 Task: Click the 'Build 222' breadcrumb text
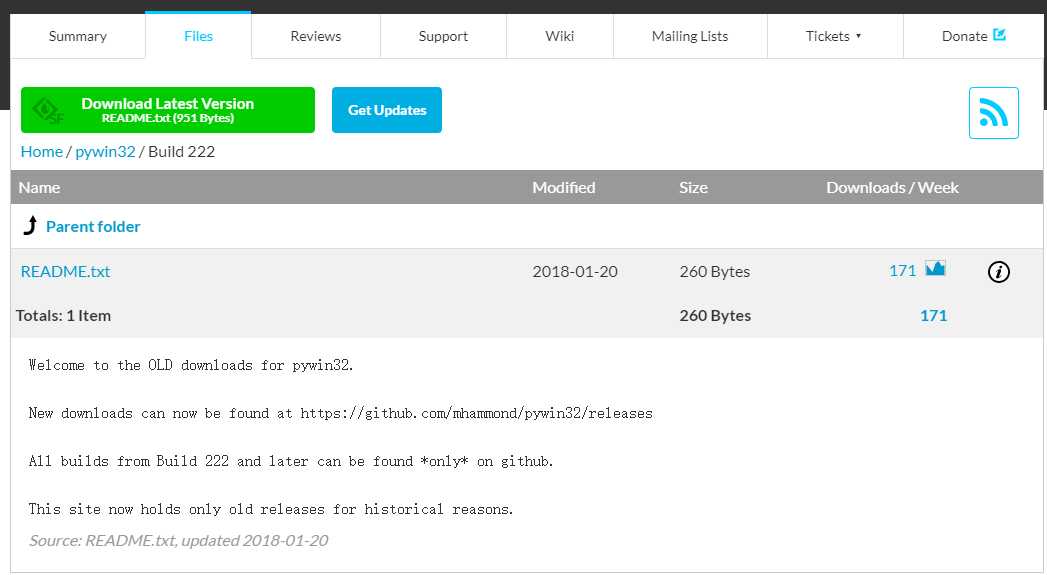pos(182,152)
